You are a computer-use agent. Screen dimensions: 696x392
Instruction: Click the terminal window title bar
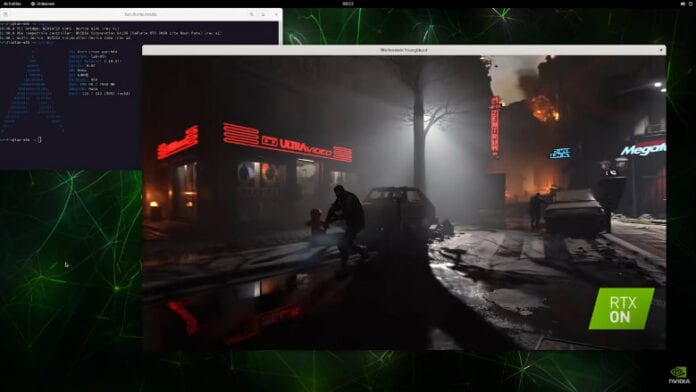pos(141,14)
